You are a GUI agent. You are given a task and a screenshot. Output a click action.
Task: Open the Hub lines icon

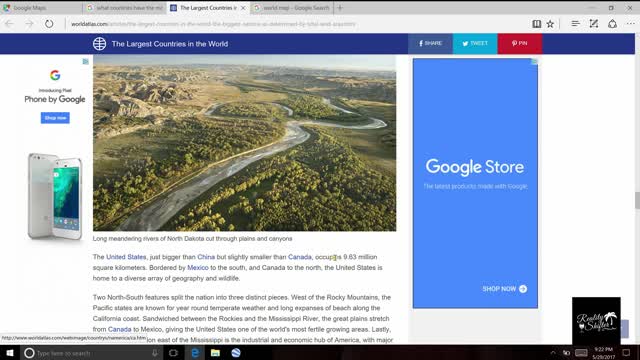576,24
